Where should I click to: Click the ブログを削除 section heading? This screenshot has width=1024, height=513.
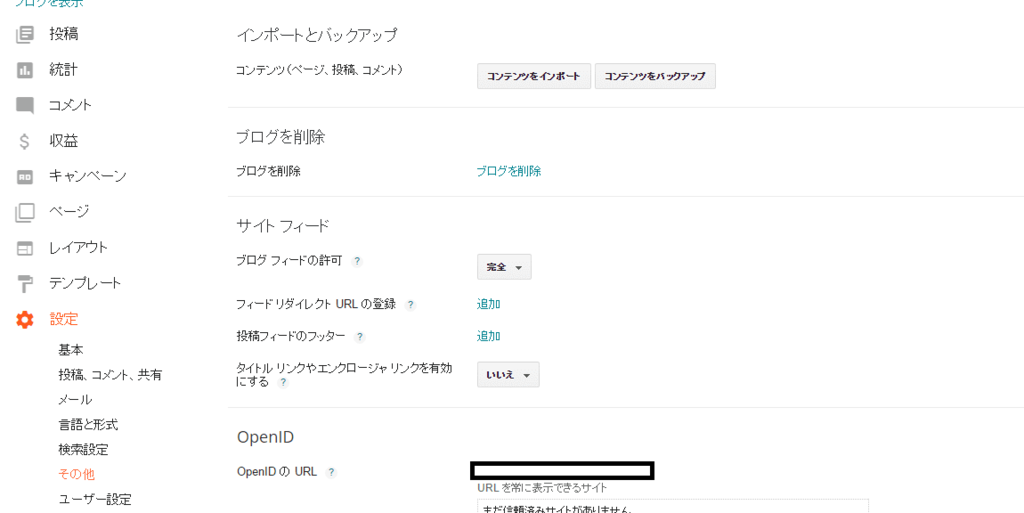click(281, 138)
